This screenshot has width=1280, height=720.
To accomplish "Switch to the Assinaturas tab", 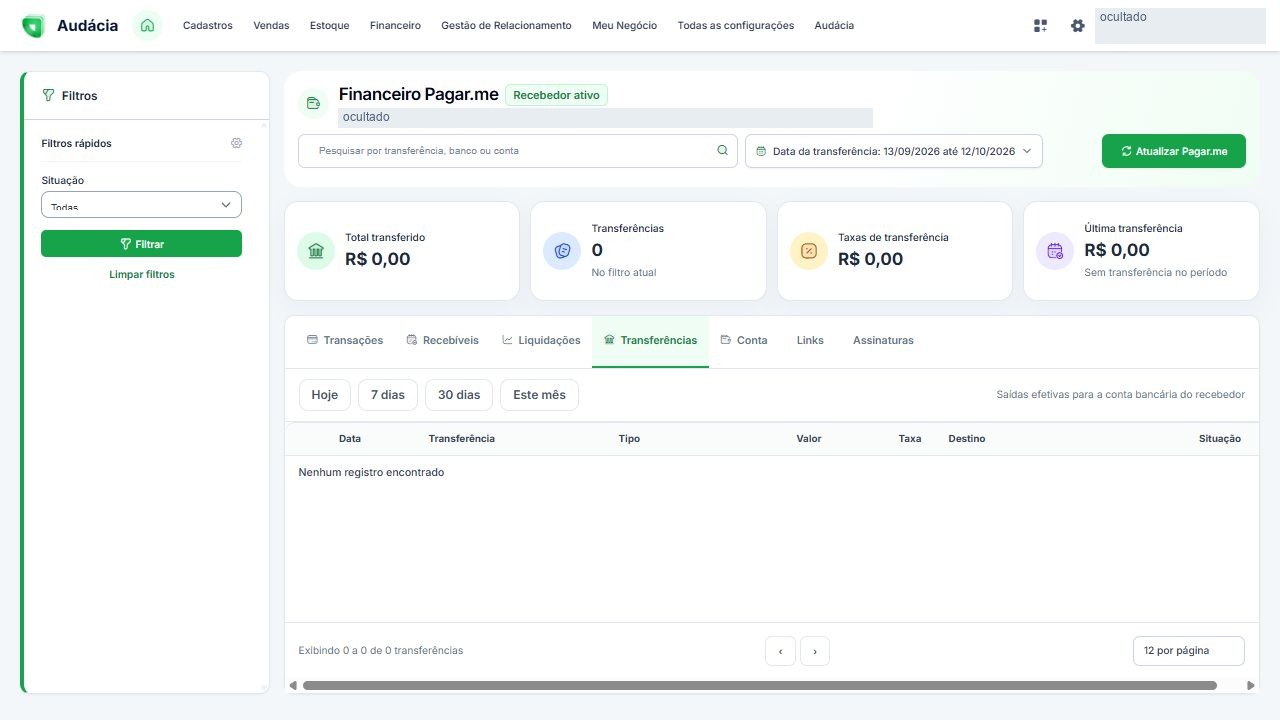I will tap(883, 341).
